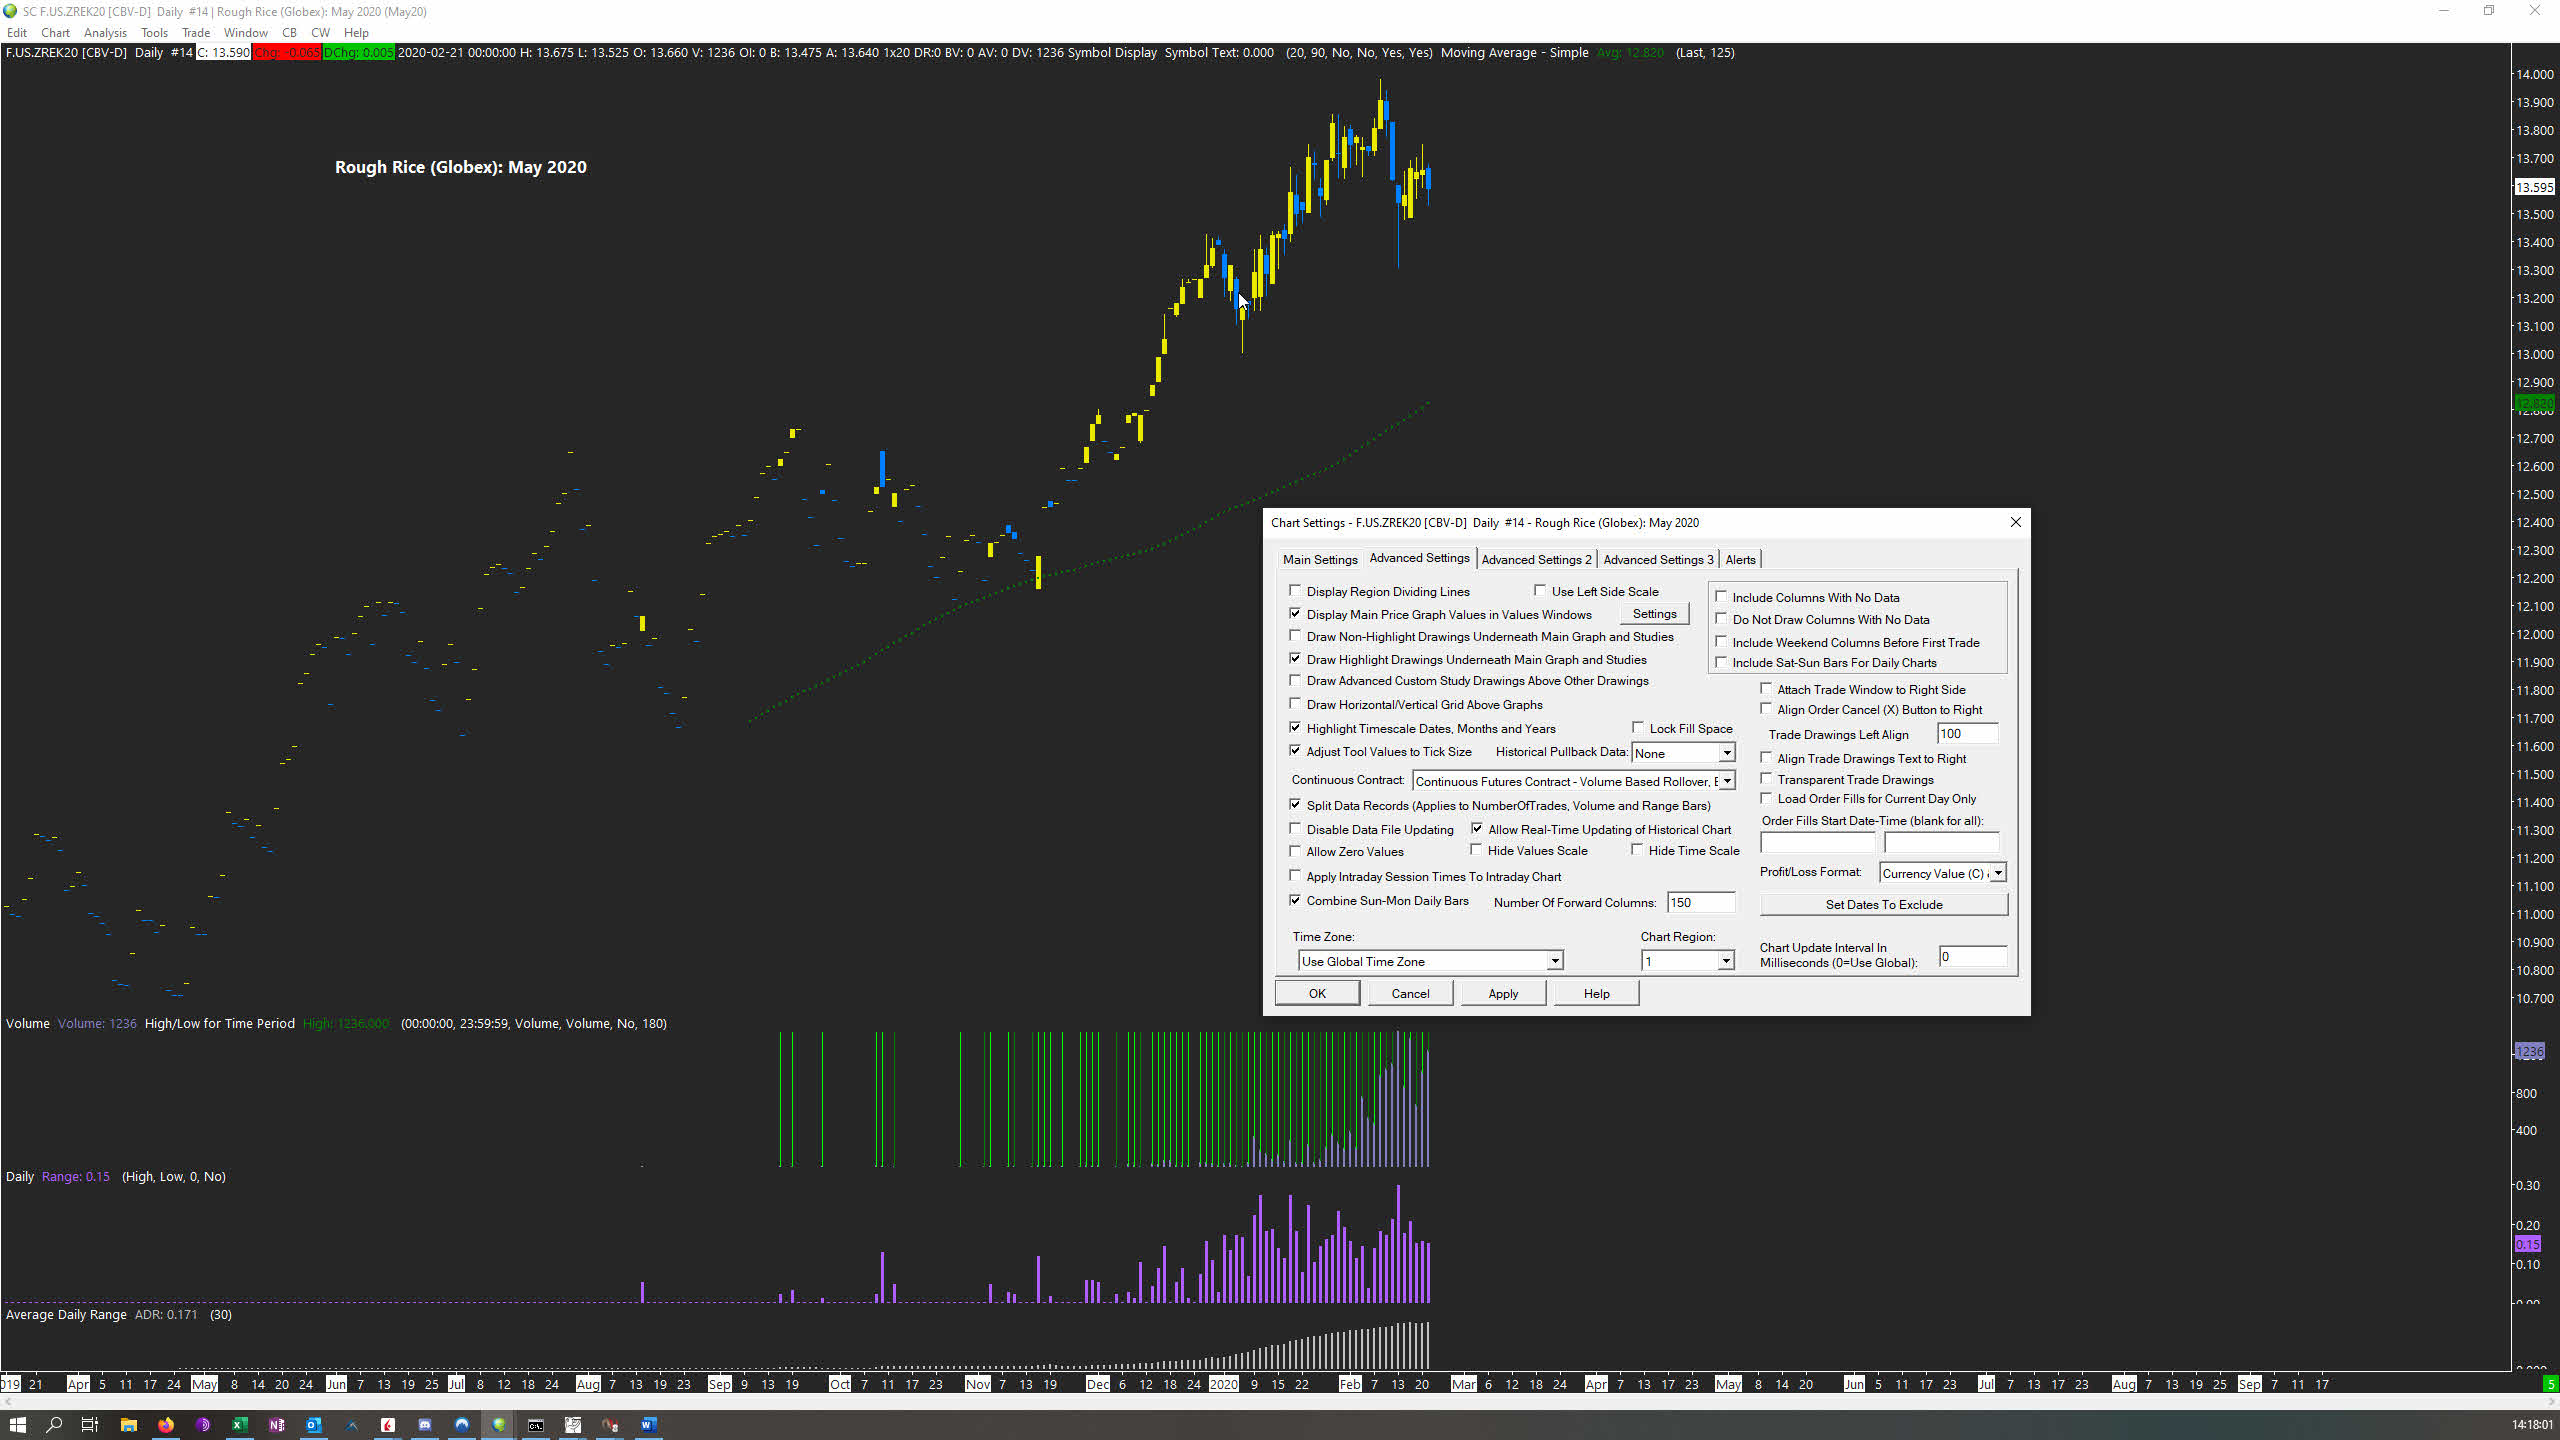Switch to the Advanced Settings 2 tab
This screenshot has height=1440, width=2560.
click(x=1535, y=559)
